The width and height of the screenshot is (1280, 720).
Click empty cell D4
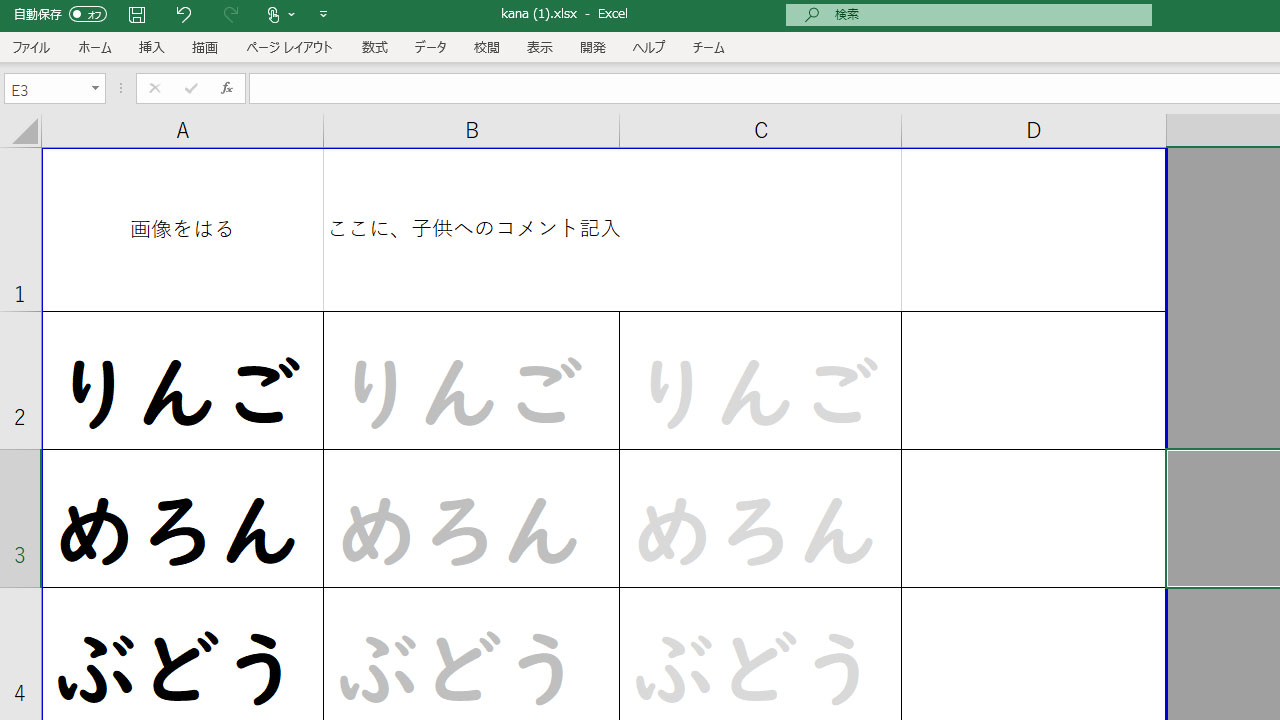pos(1033,654)
